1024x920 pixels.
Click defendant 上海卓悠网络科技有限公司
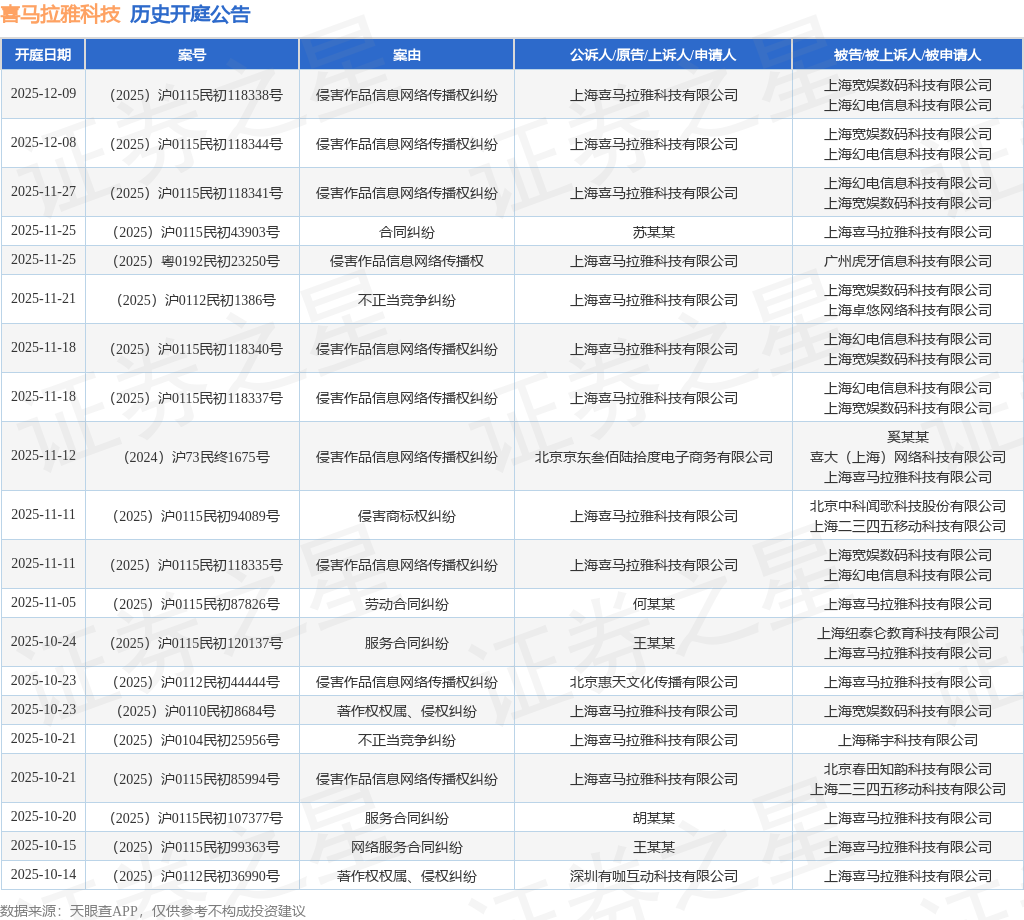point(907,309)
